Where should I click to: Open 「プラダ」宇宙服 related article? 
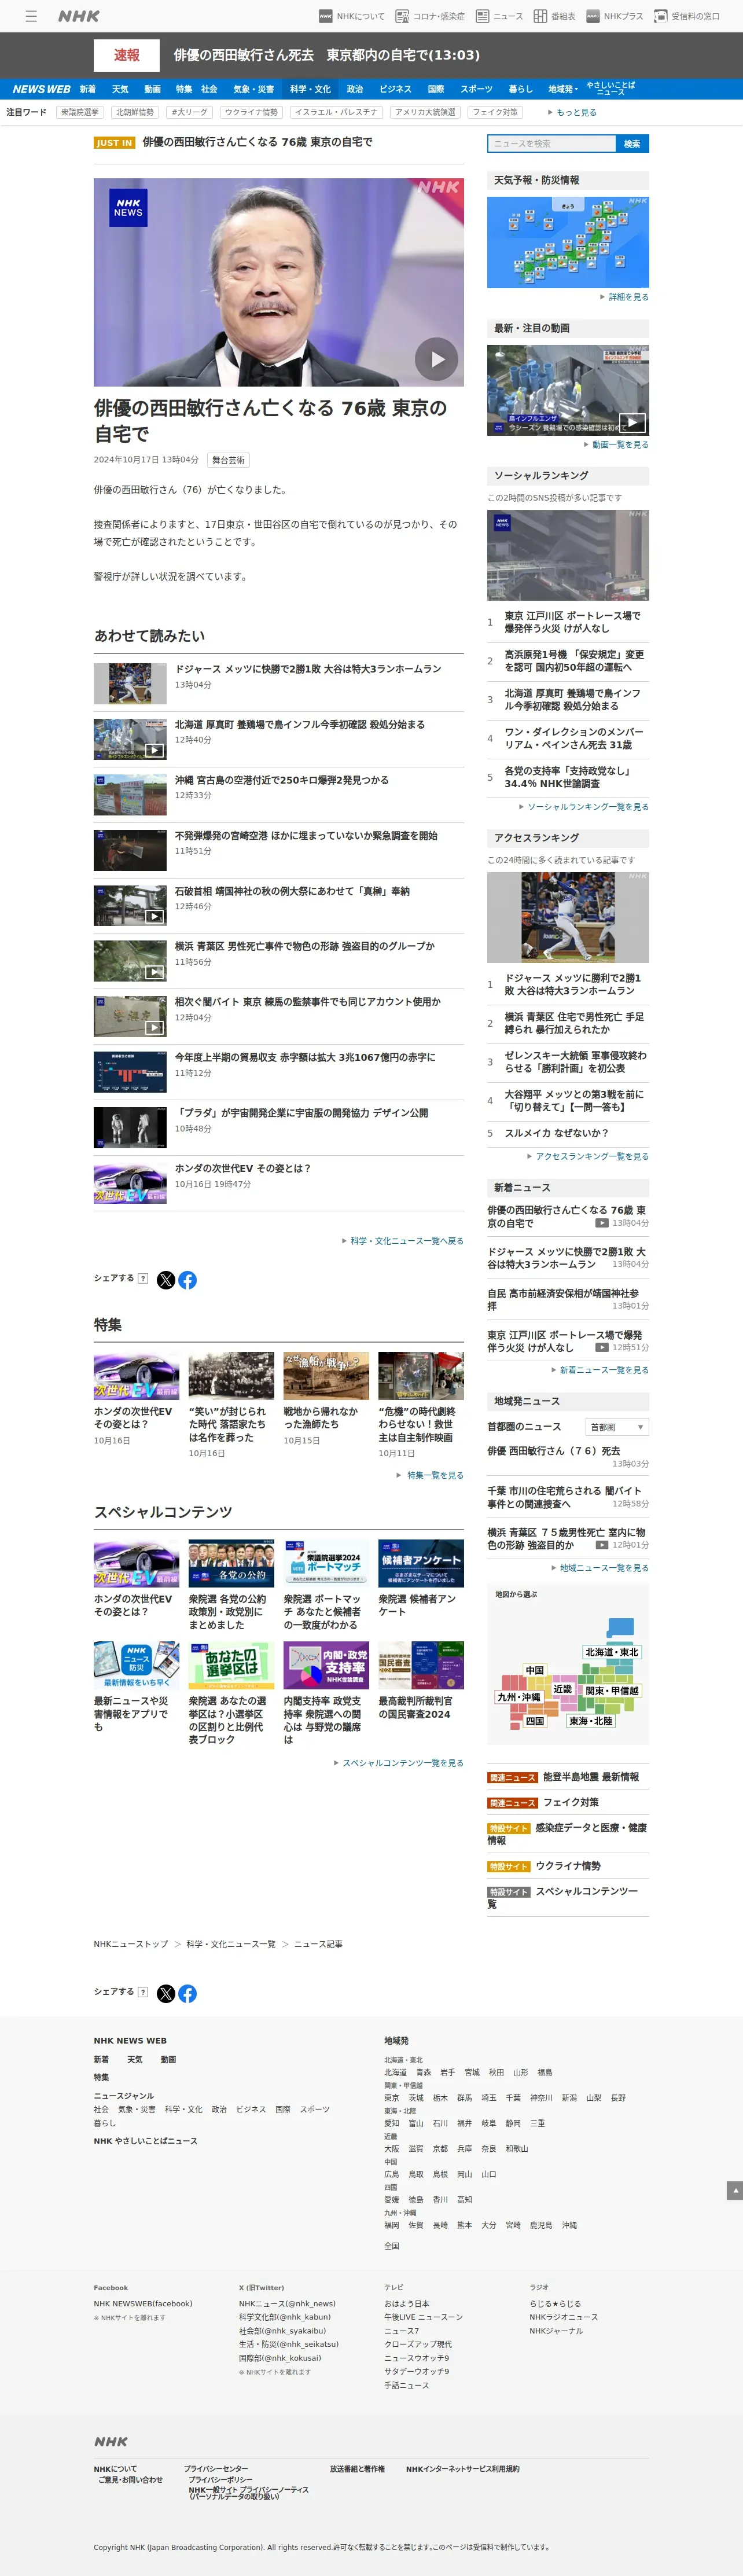[x=301, y=1113]
